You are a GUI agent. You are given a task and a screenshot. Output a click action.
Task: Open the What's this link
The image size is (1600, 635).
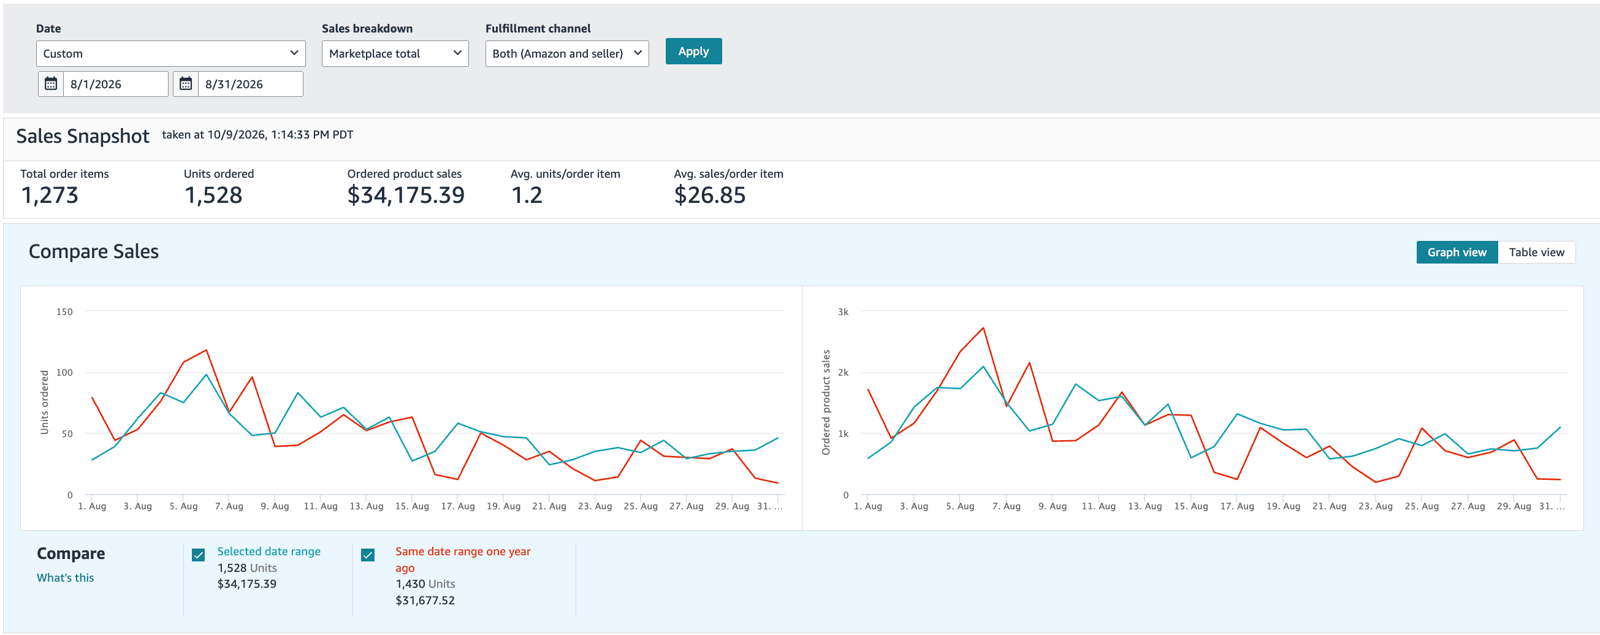pyautogui.click(x=65, y=577)
